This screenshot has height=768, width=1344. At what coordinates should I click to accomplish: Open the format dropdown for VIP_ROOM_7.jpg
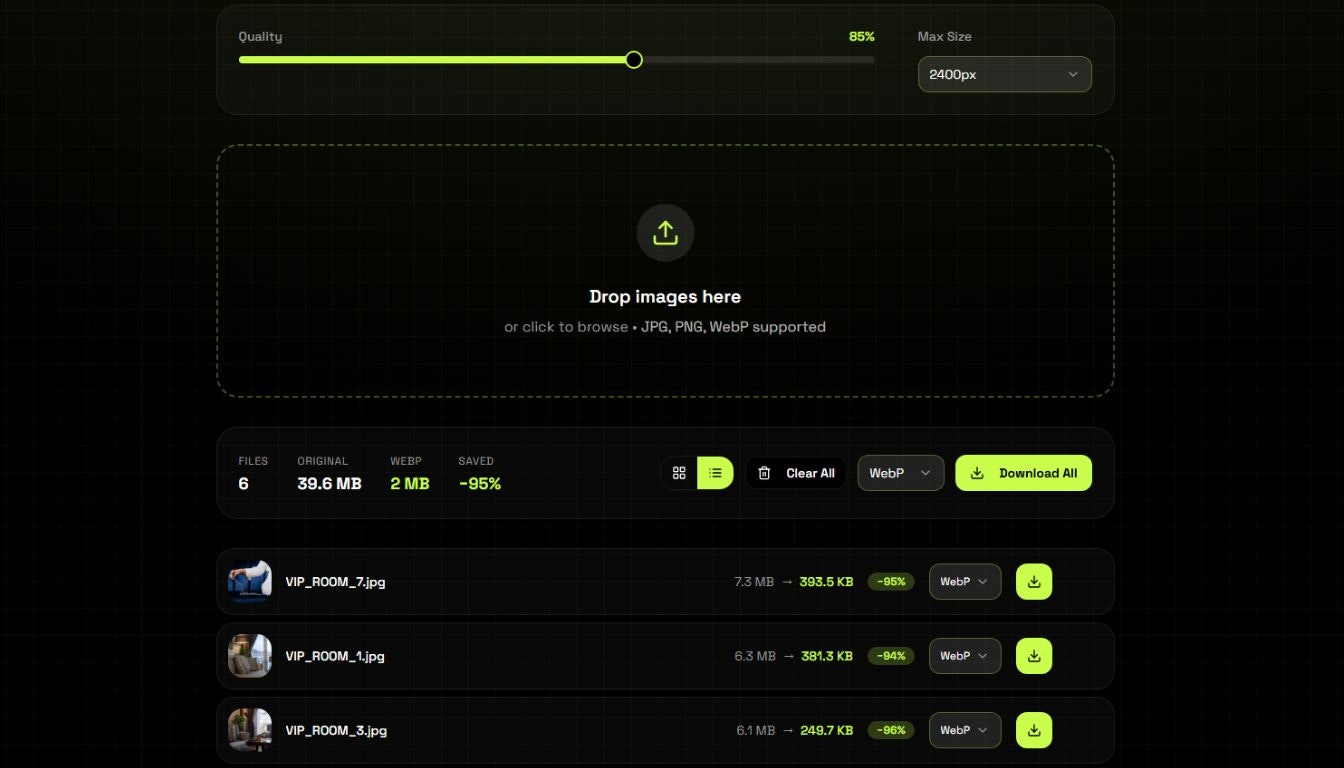(964, 581)
